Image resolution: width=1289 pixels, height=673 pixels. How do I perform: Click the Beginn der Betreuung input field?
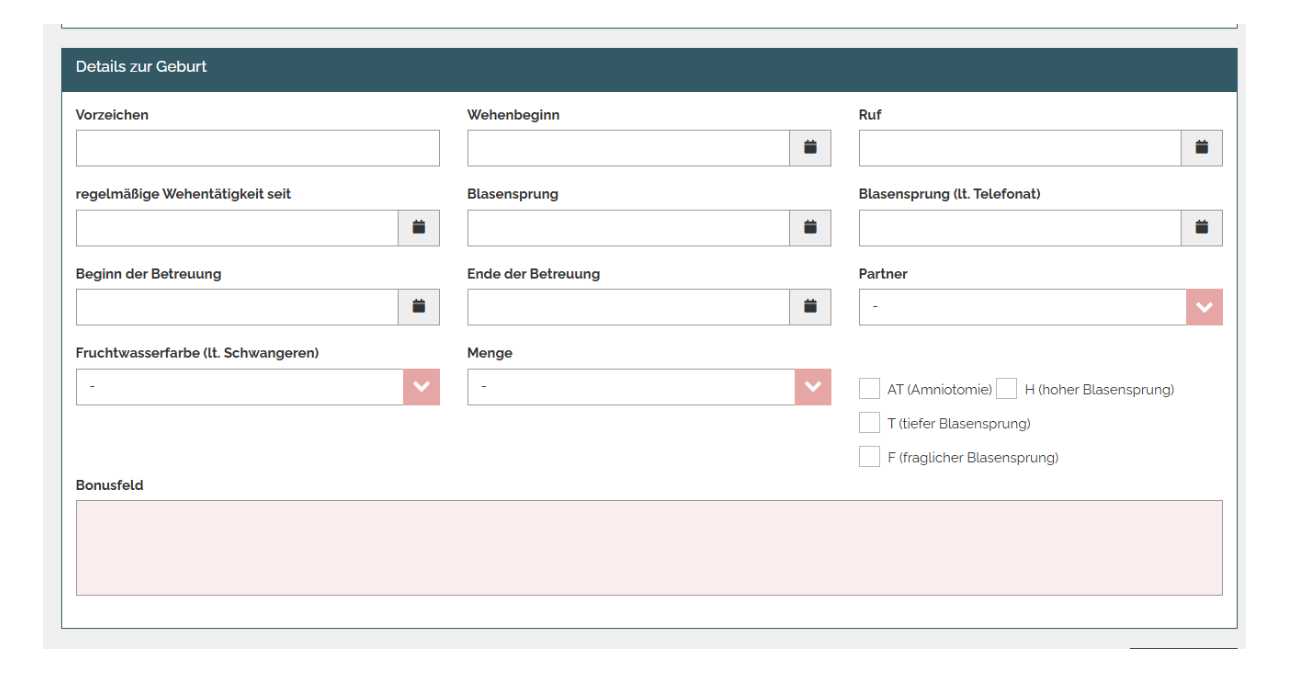click(x=237, y=307)
